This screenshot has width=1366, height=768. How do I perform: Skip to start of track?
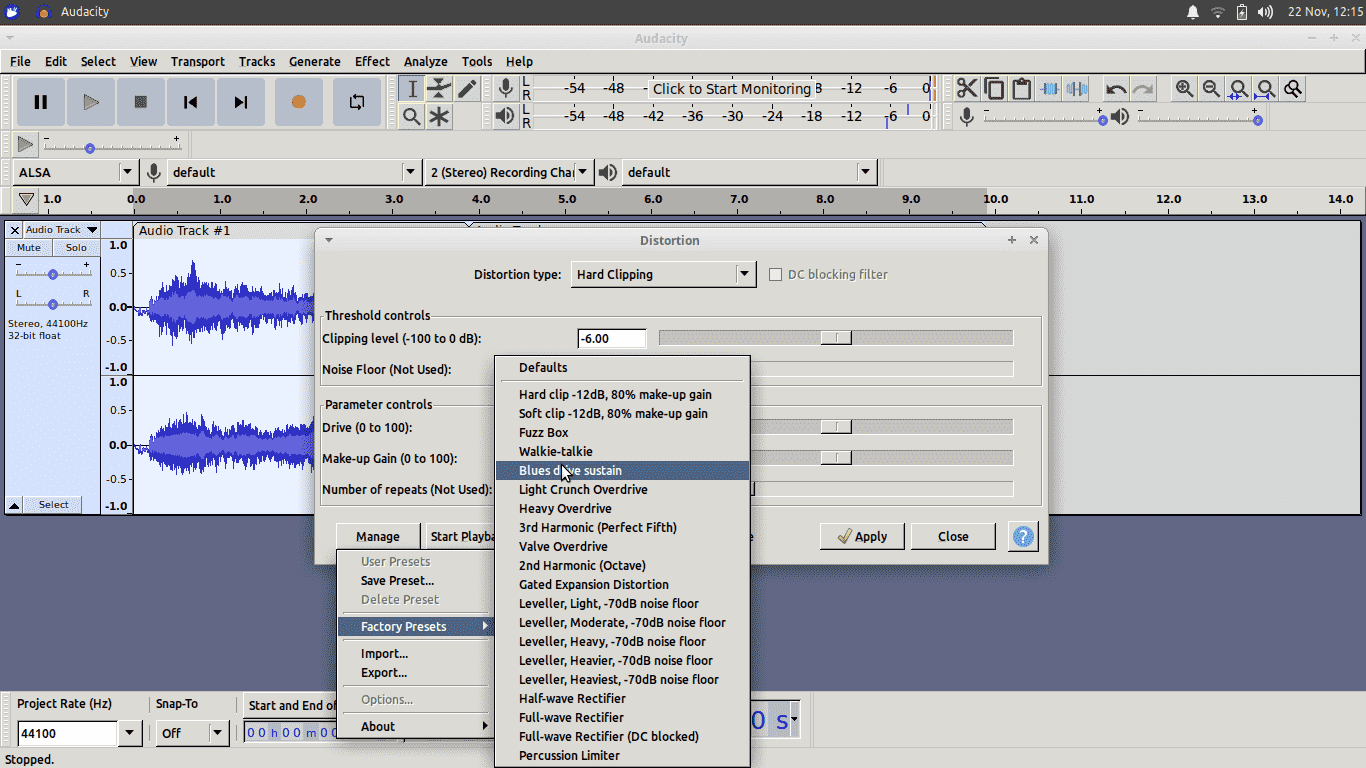pyautogui.click(x=191, y=102)
